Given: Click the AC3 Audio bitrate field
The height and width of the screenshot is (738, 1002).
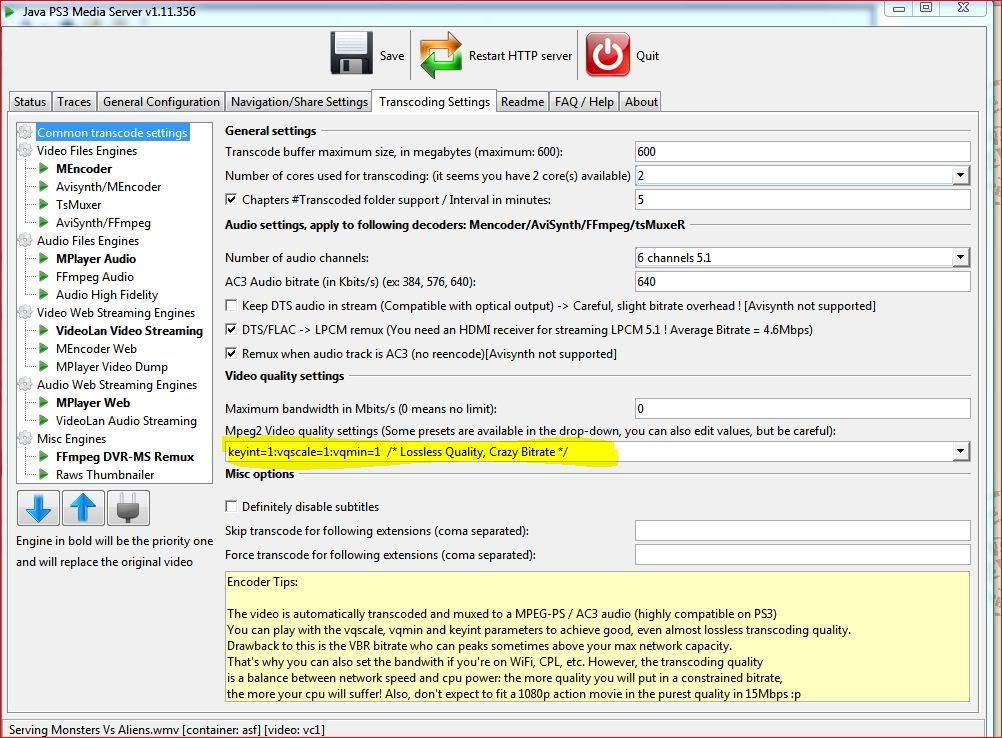Looking at the screenshot, I should 802,282.
